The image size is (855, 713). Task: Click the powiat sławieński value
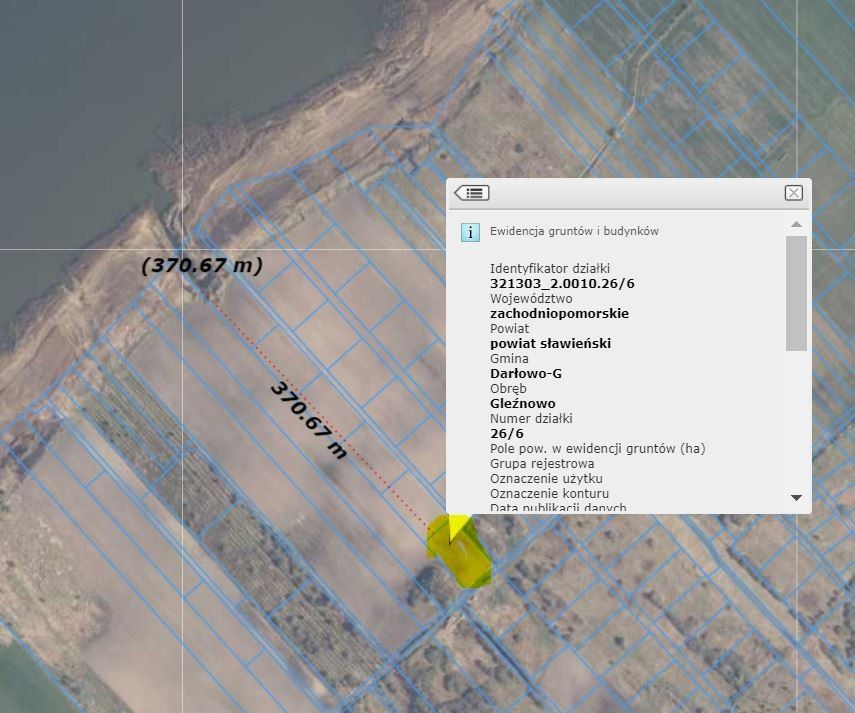550,343
